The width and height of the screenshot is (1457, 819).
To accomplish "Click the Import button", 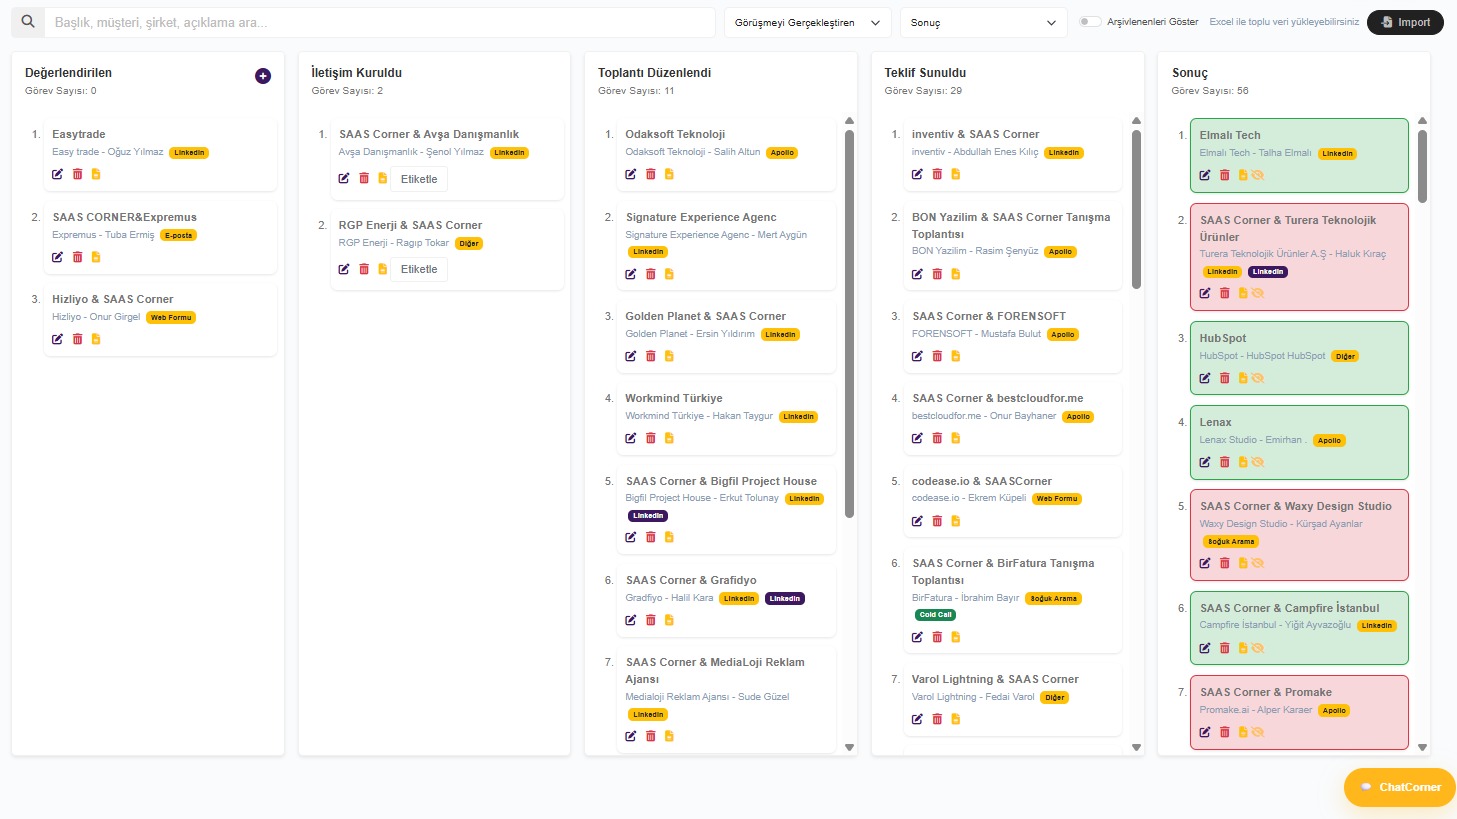I will pos(1405,22).
